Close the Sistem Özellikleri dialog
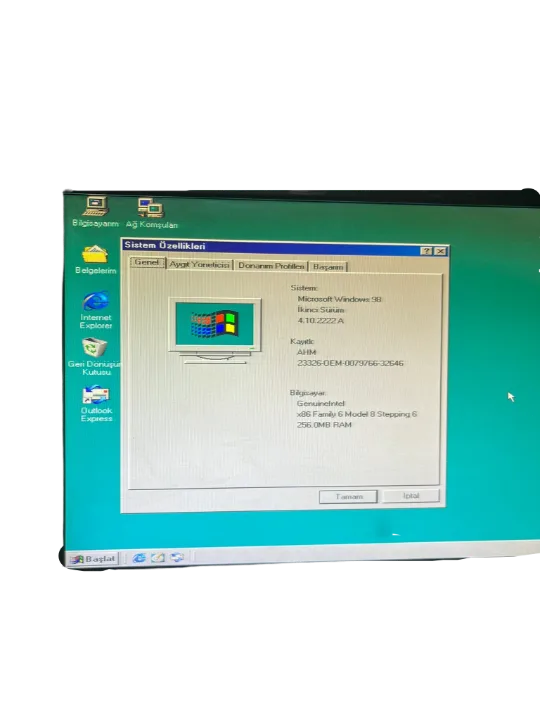Image resolution: width=540 pixels, height=720 pixels. [x=440, y=251]
